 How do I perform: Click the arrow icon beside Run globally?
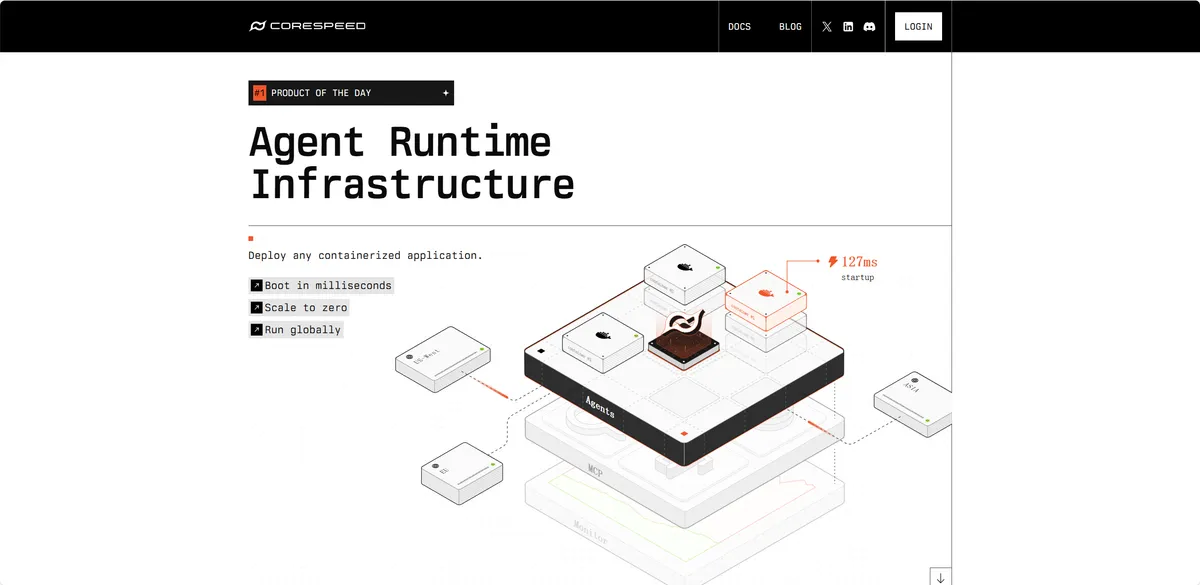pyautogui.click(x=256, y=330)
